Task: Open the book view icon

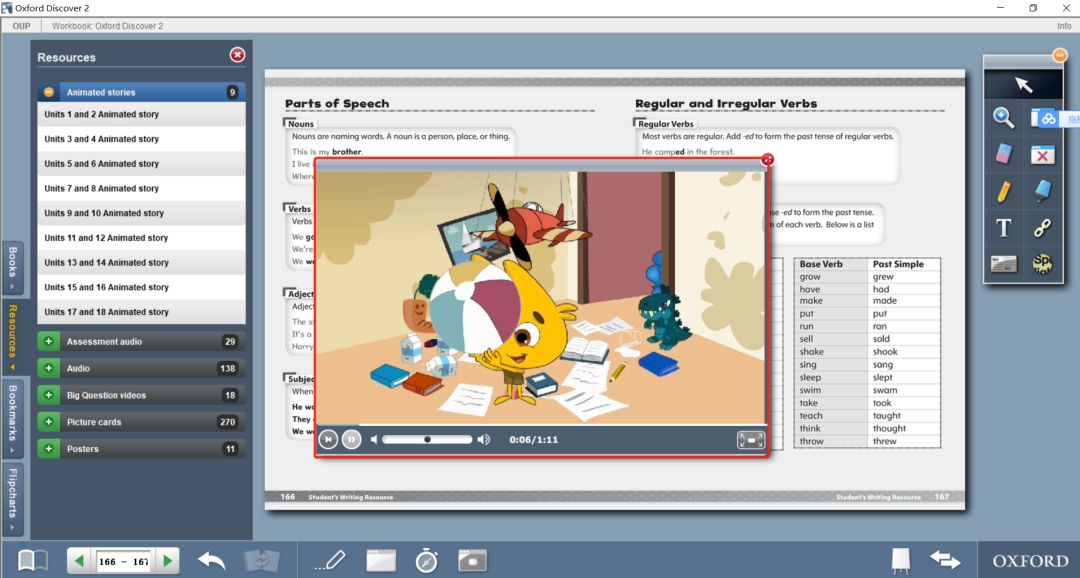Action: (32, 559)
